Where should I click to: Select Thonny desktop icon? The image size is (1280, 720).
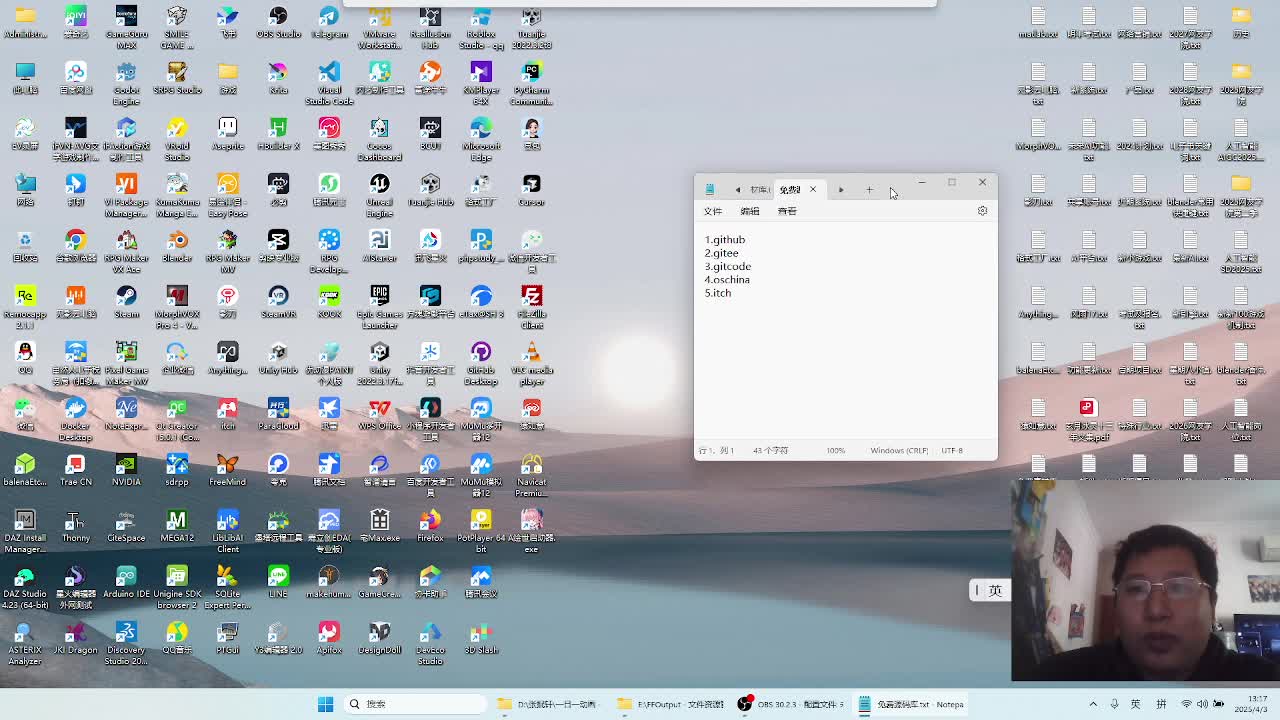pos(75,527)
